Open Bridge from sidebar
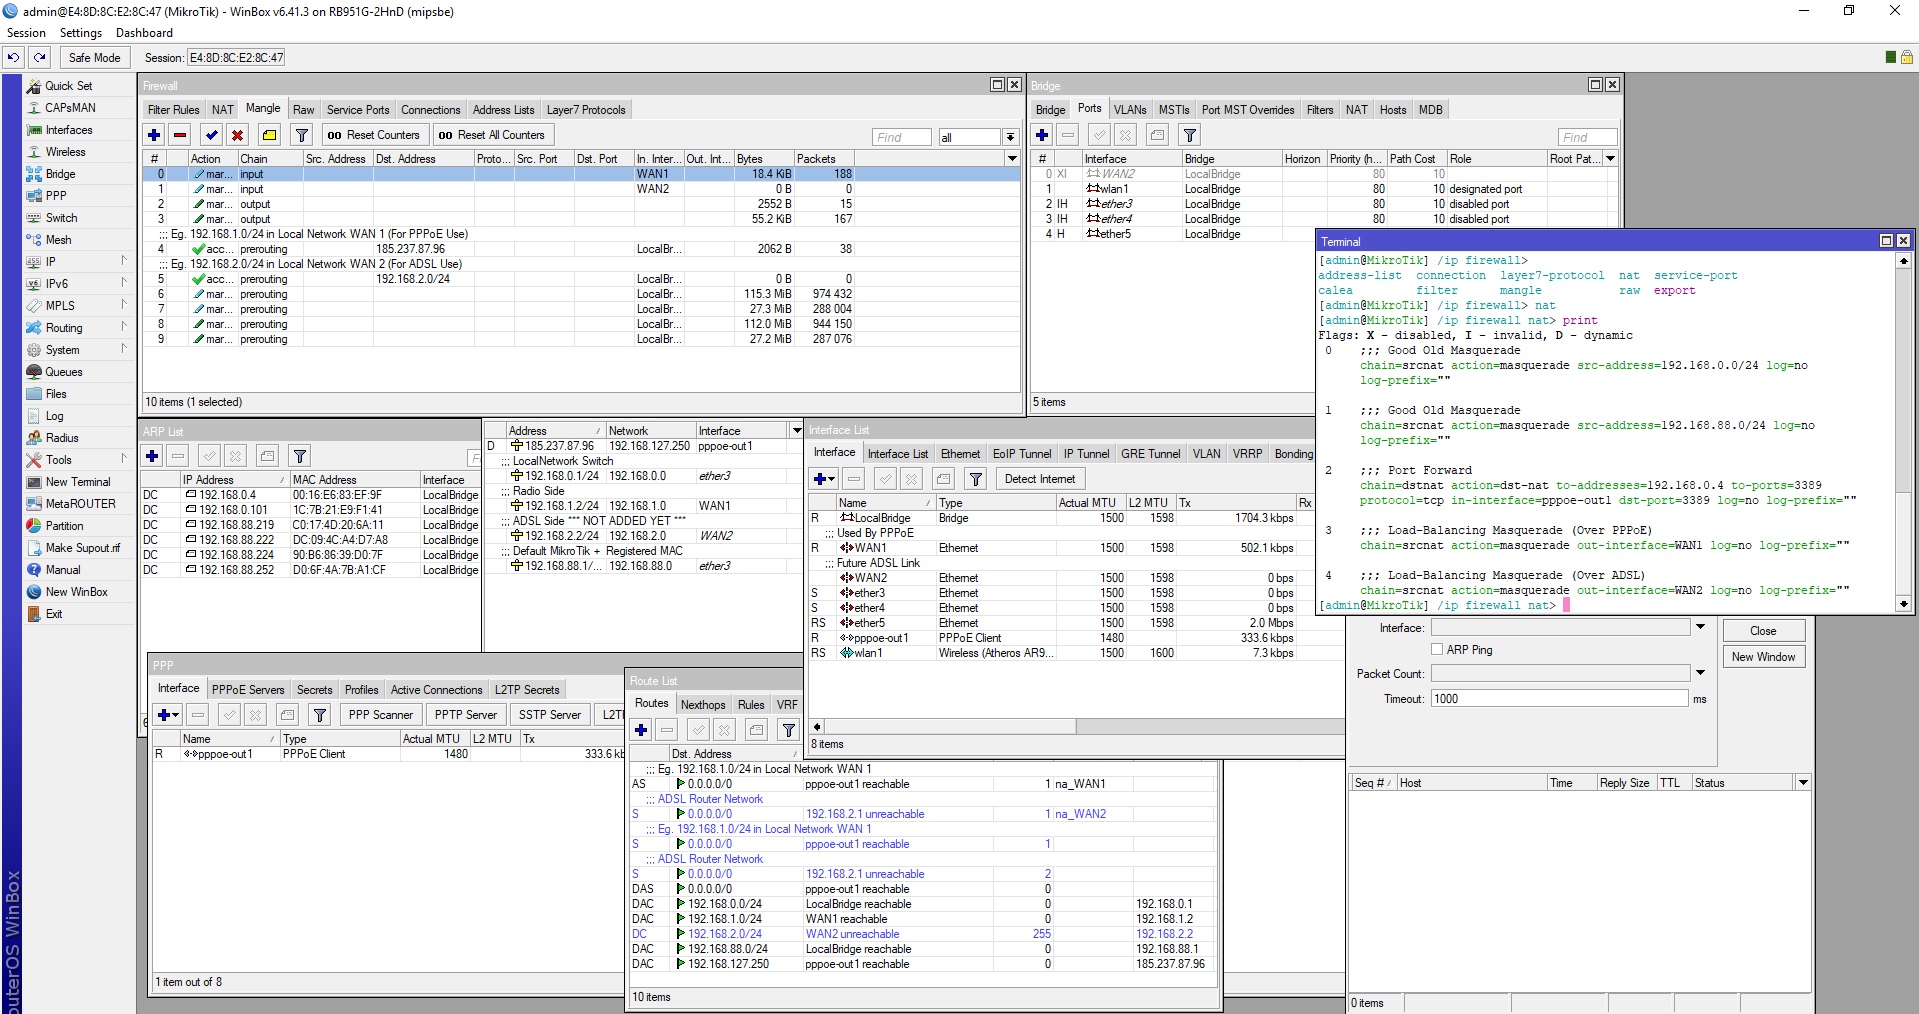The width and height of the screenshot is (1919, 1014). coord(60,174)
